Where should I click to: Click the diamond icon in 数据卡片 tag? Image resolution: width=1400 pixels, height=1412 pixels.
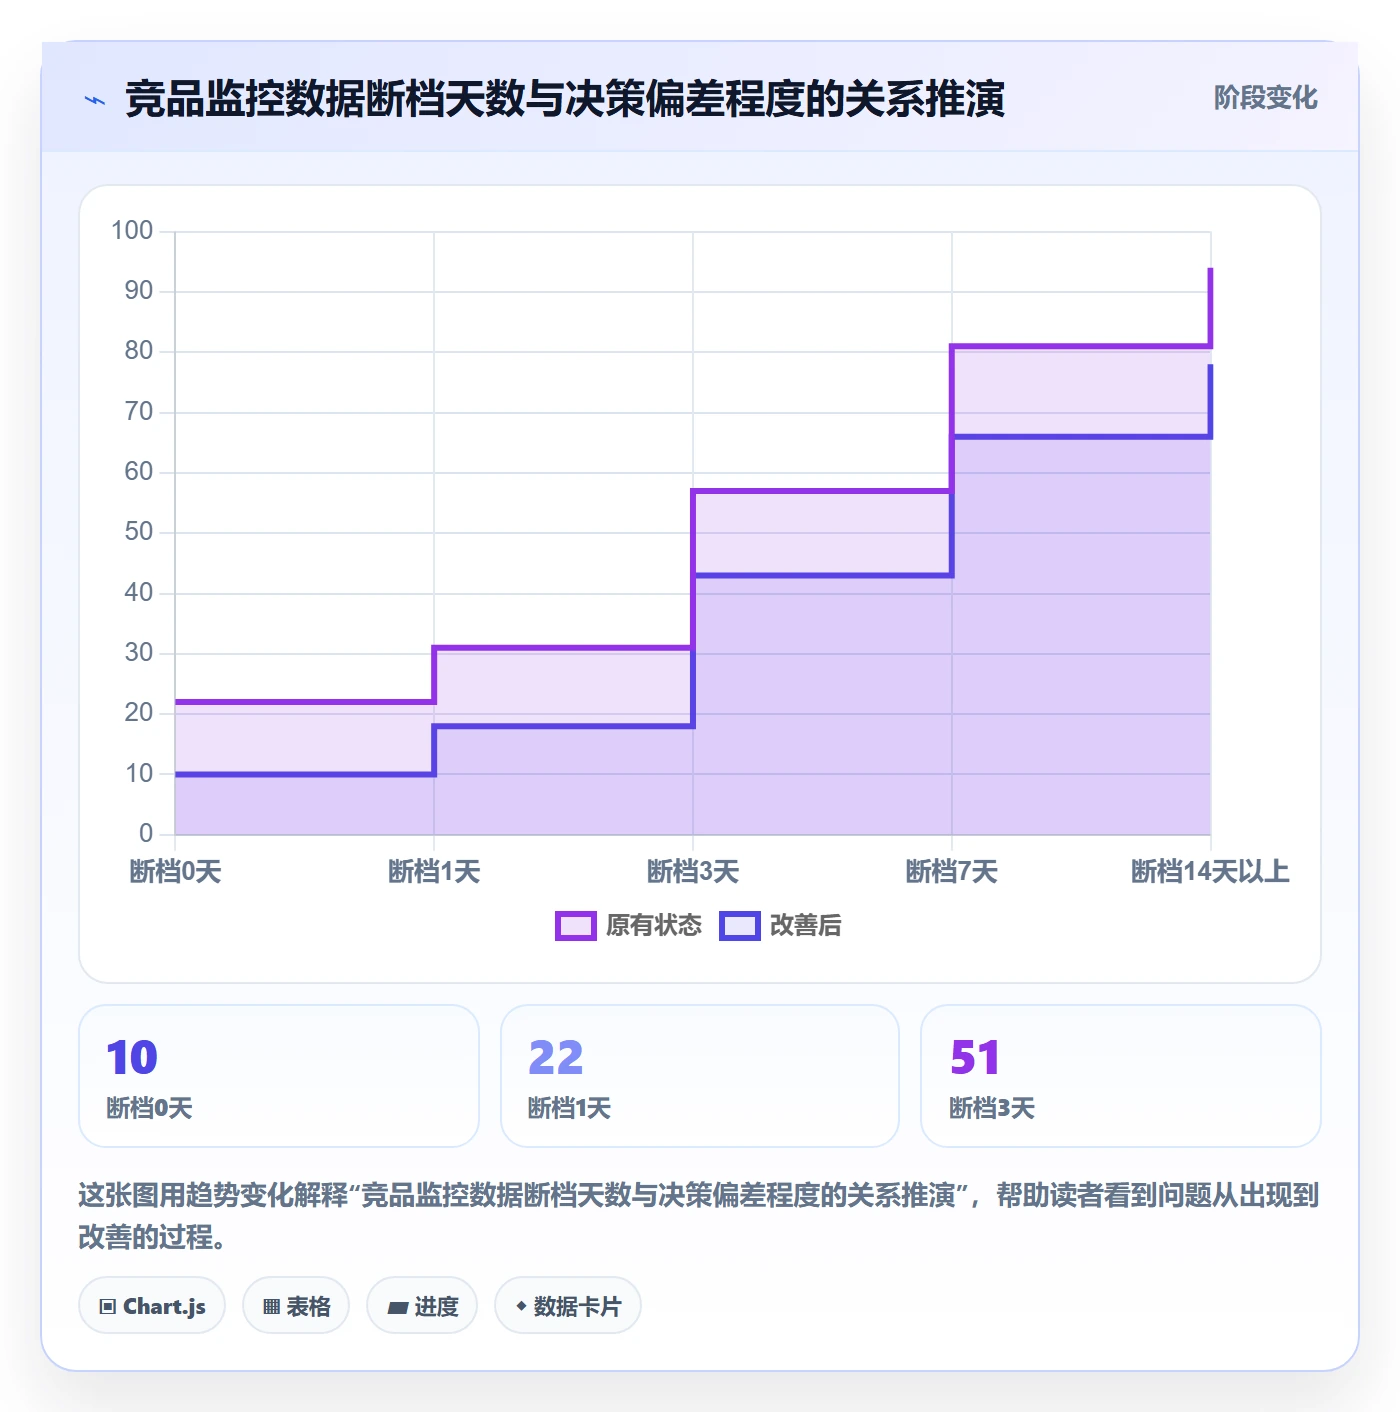click(x=521, y=1306)
